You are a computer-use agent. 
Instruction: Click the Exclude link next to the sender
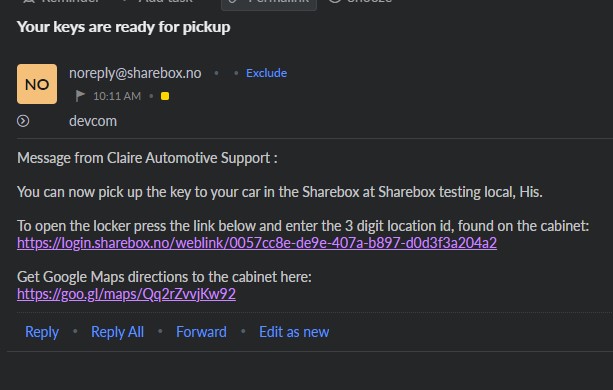click(266, 73)
